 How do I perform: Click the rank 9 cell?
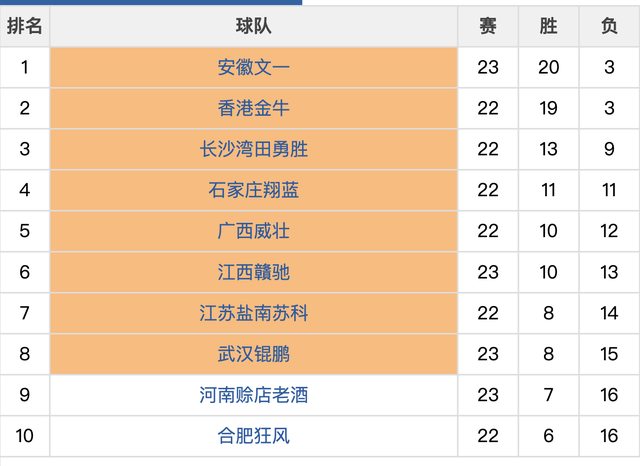pyautogui.click(x=25, y=395)
